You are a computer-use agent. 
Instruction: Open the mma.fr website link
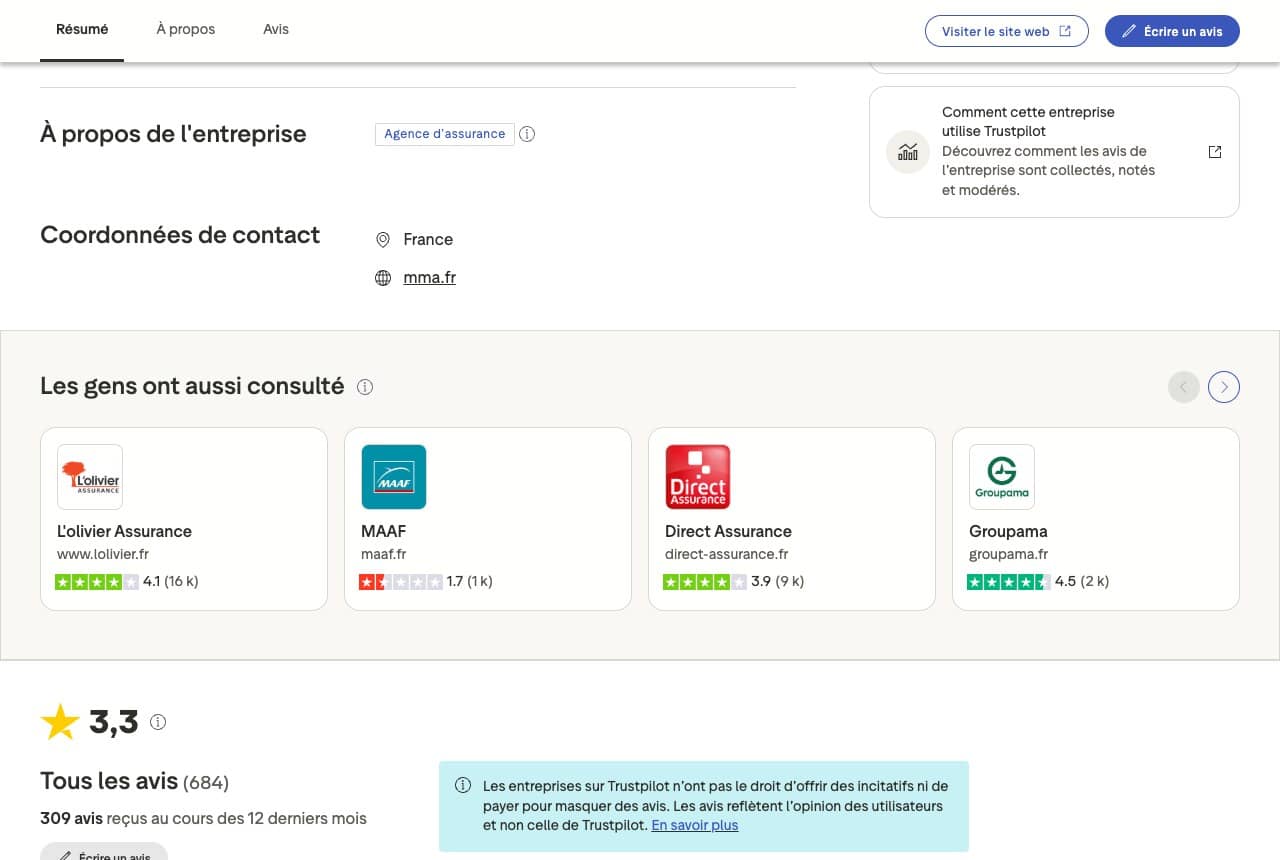click(429, 278)
